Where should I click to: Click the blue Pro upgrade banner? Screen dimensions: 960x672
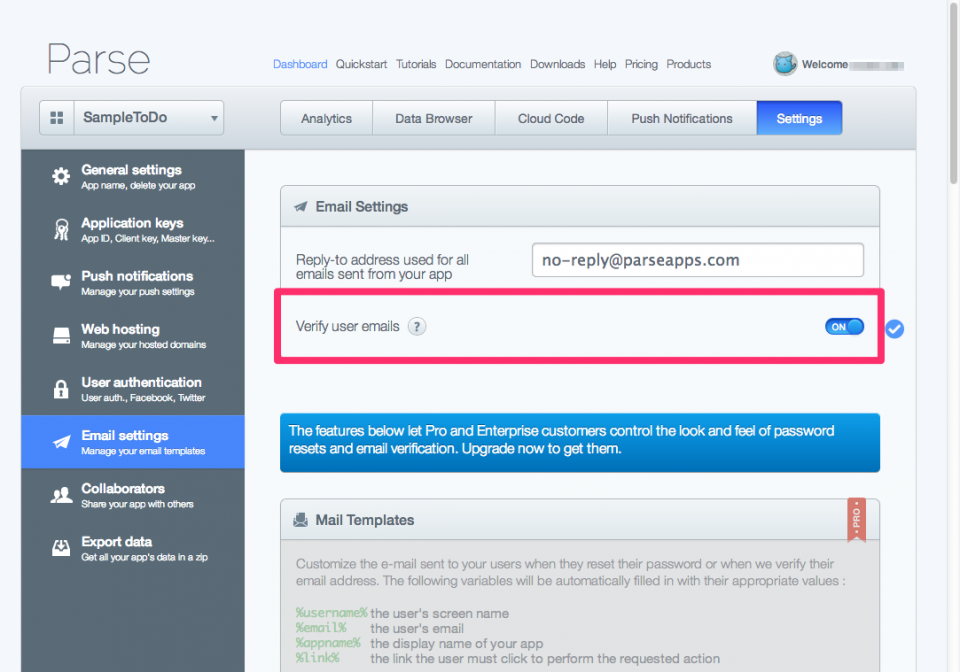580,441
